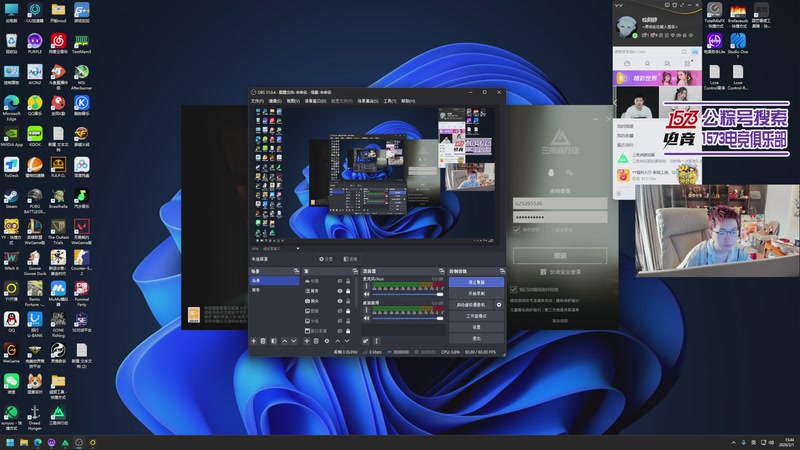
Task: Pop out the Audio Mixer dock panel
Action: pyautogui.click(x=442, y=271)
